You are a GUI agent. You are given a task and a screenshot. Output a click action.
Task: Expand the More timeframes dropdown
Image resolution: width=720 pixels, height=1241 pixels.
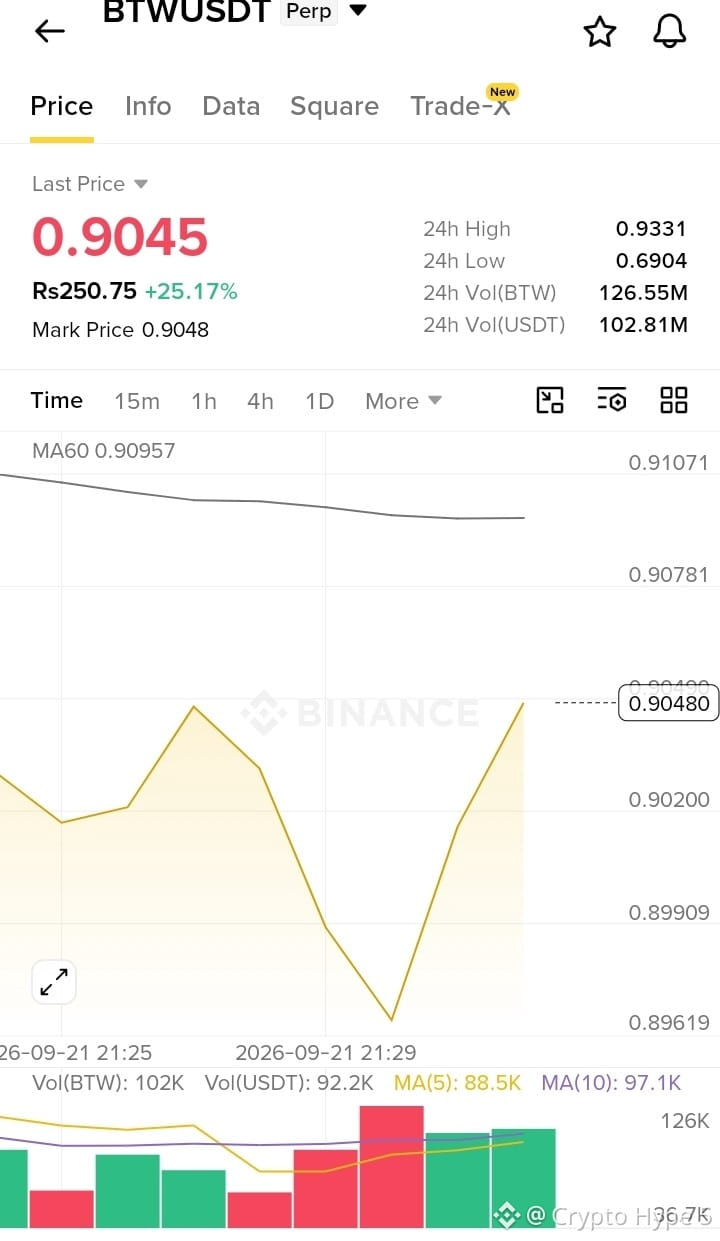(x=403, y=401)
